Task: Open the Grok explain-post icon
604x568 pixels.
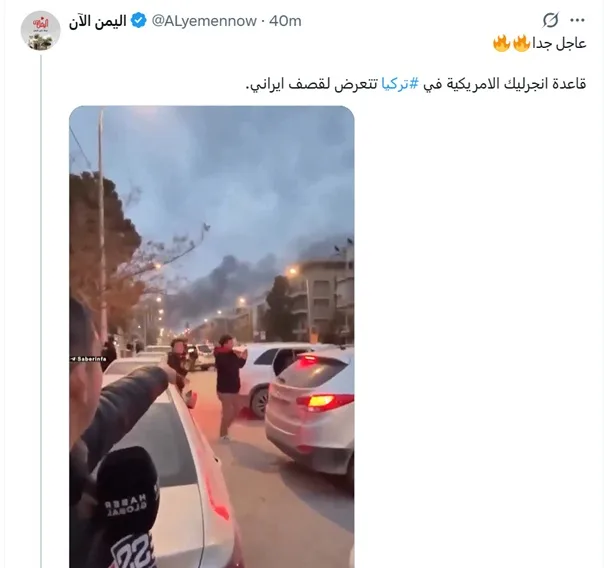Action: 550,20
